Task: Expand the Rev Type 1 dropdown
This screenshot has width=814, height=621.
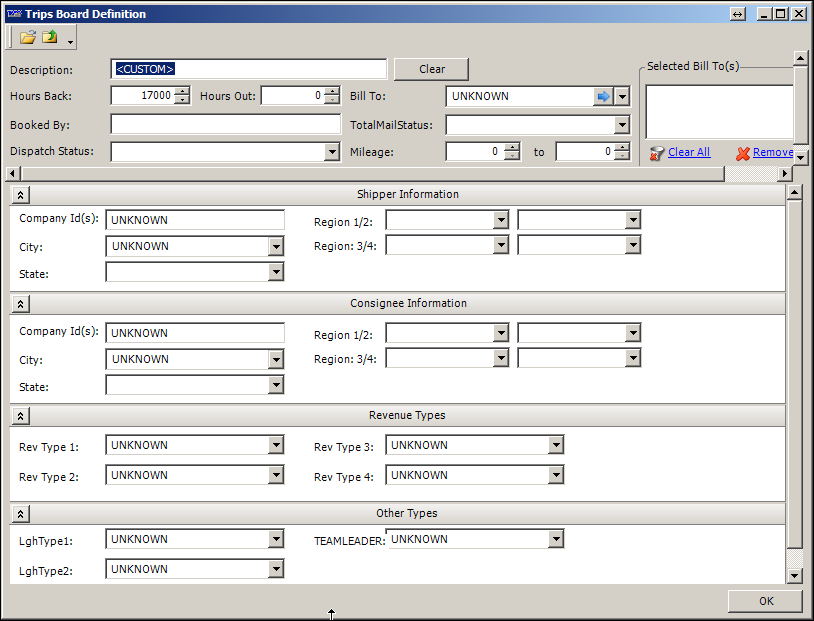Action: coord(276,446)
